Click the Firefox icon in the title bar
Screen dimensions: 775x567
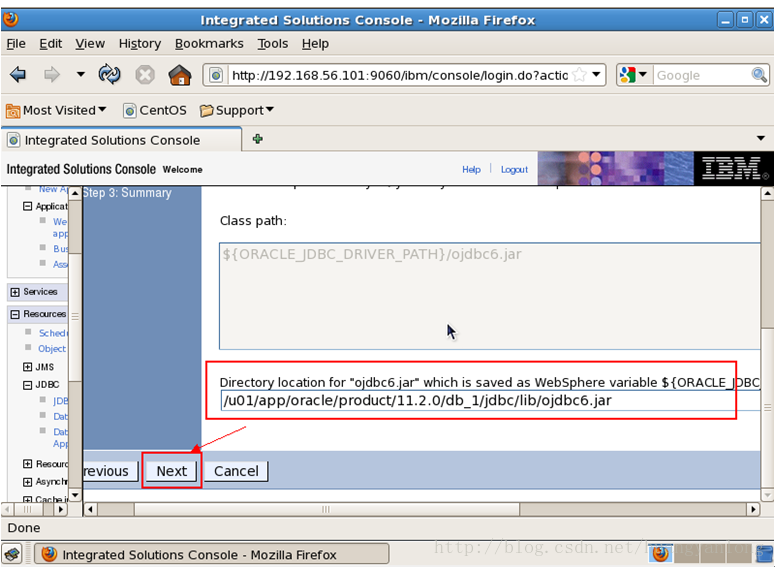pos(10,19)
